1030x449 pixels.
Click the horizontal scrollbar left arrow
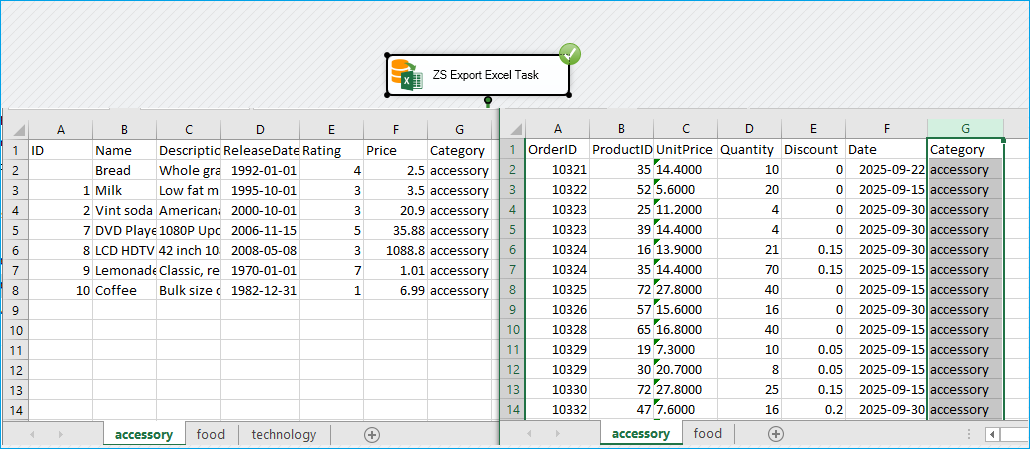992,434
